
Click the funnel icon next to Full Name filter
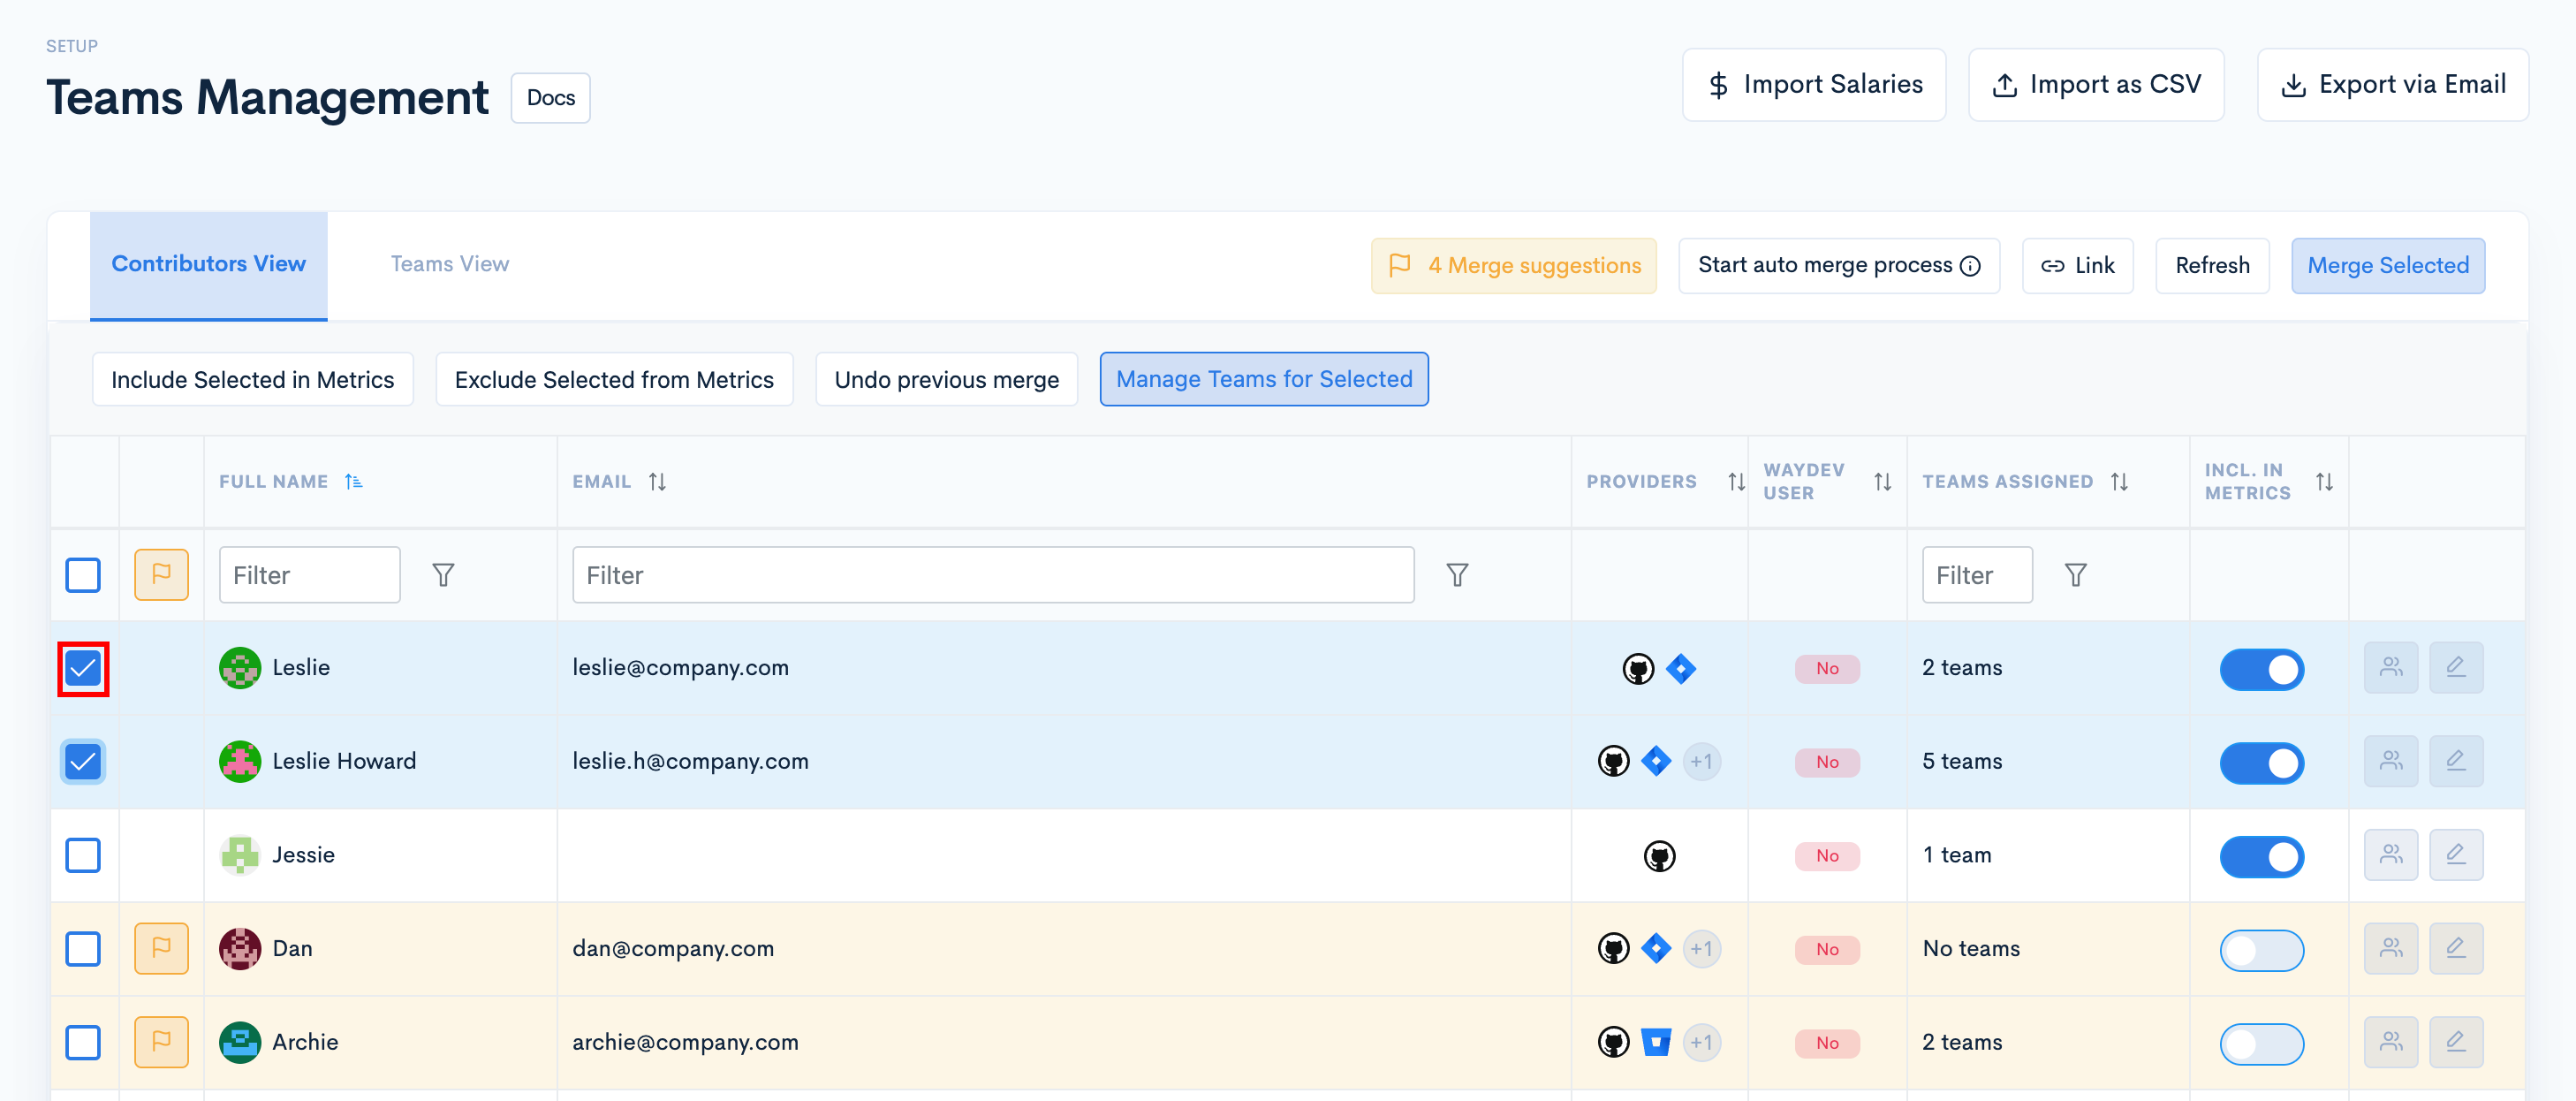click(443, 575)
